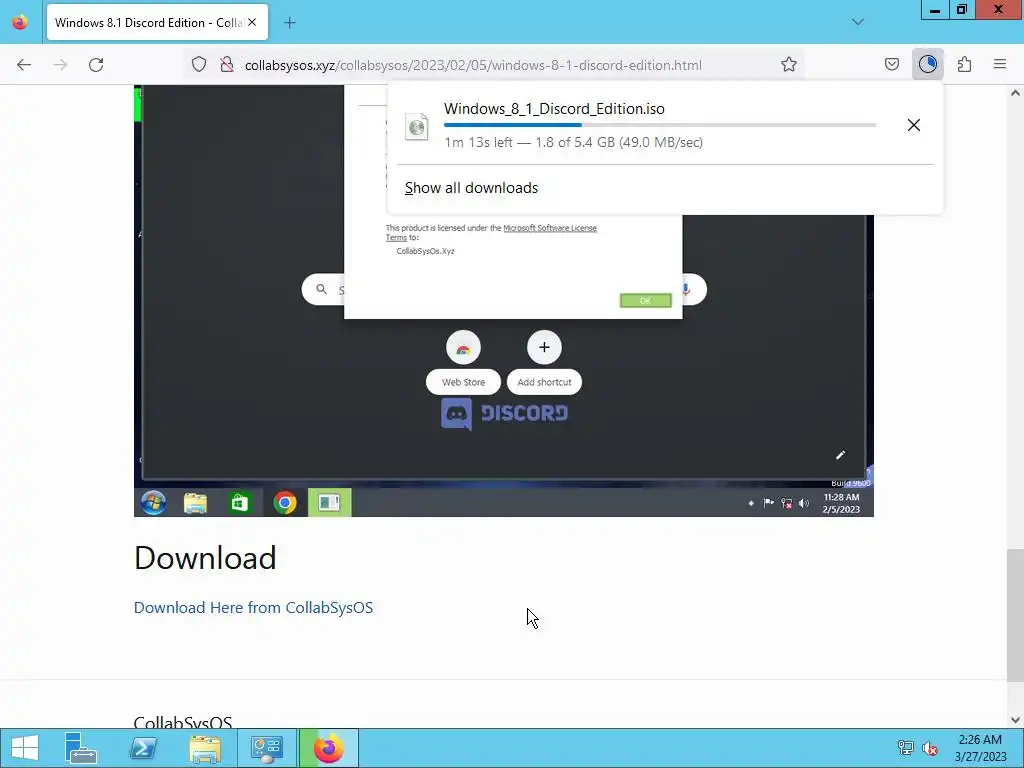Close the Windows 8.1 Discord Edition tab
This screenshot has width=1024, height=768.
(x=252, y=22)
